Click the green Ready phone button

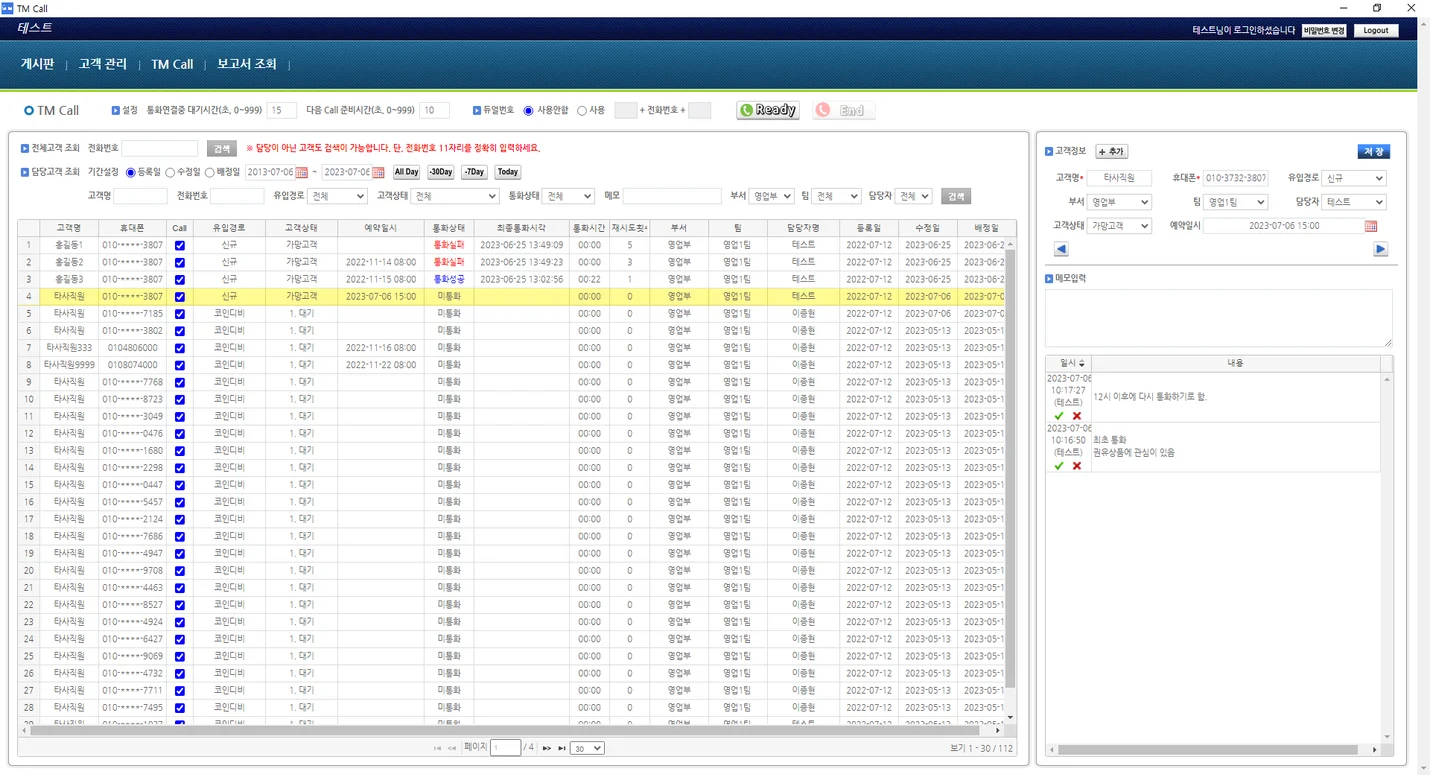(x=768, y=110)
